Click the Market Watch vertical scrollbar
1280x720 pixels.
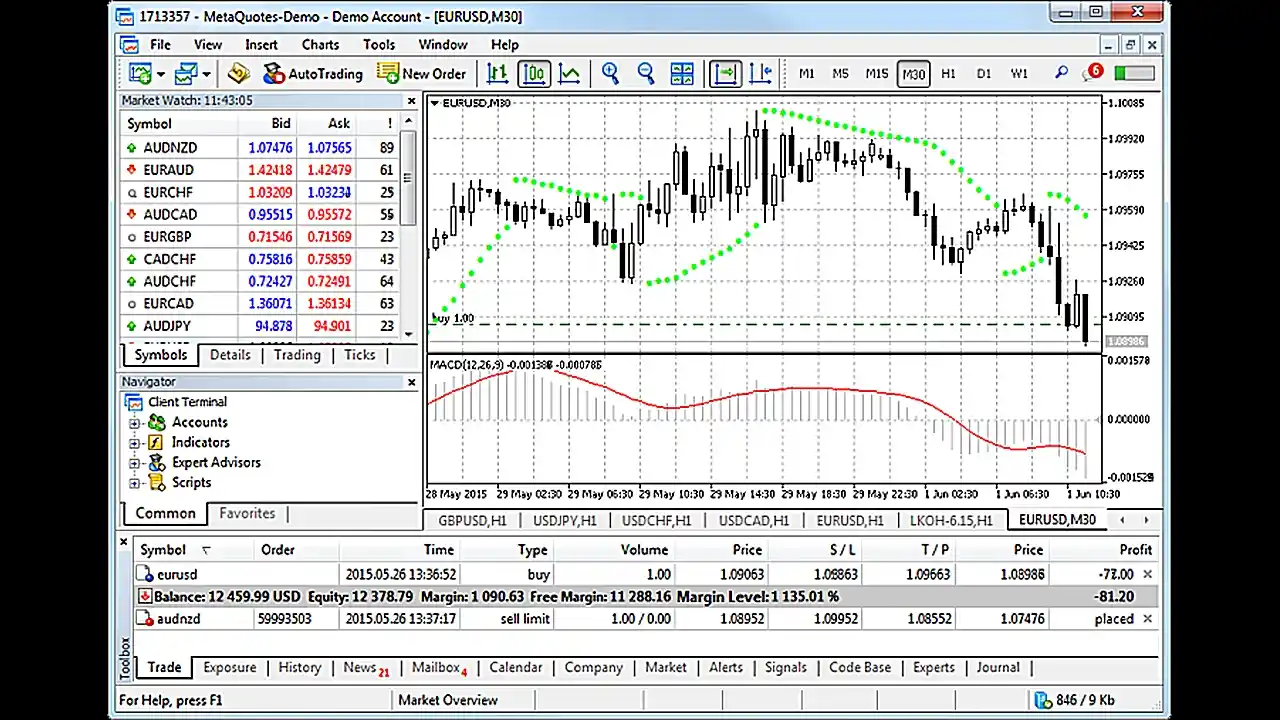tap(408, 226)
